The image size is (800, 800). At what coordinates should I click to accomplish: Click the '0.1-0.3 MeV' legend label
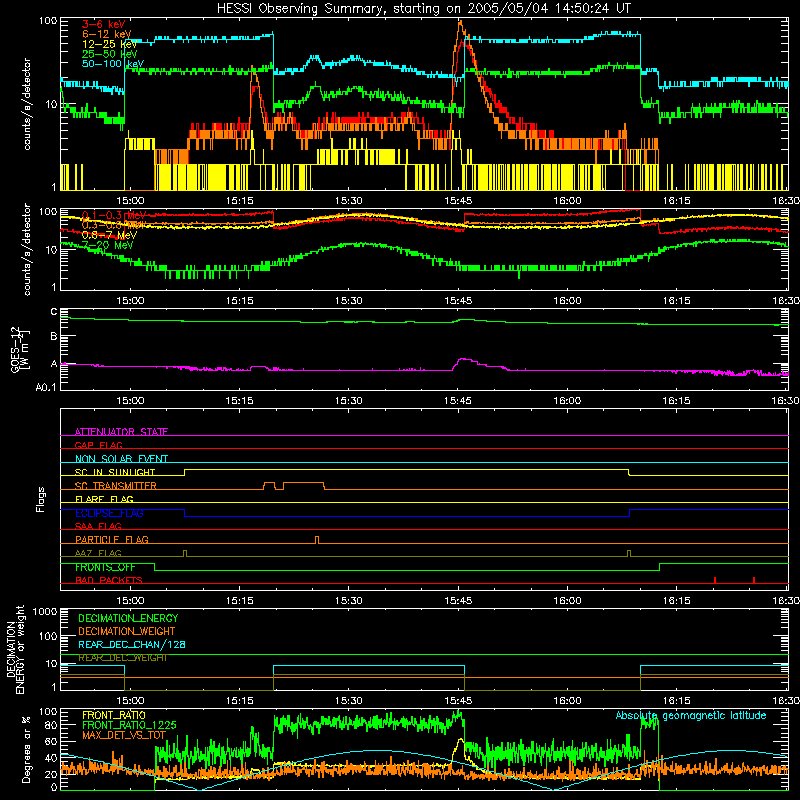click(114, 215)
